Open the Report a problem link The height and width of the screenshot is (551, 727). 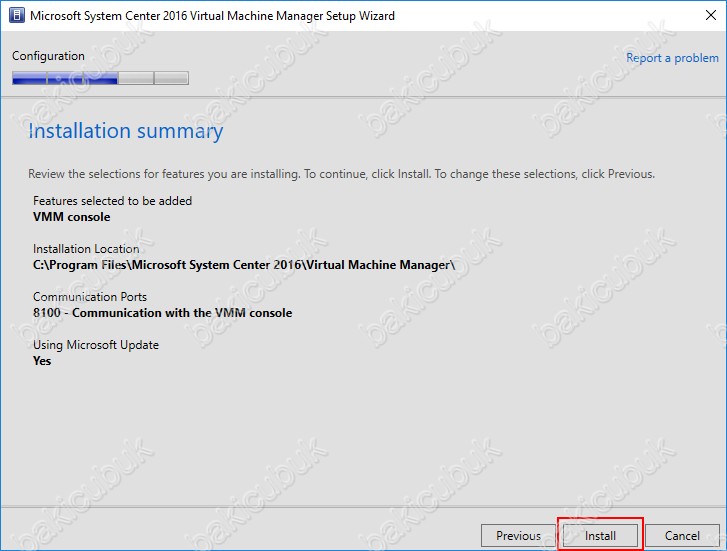tap(672, 58)
